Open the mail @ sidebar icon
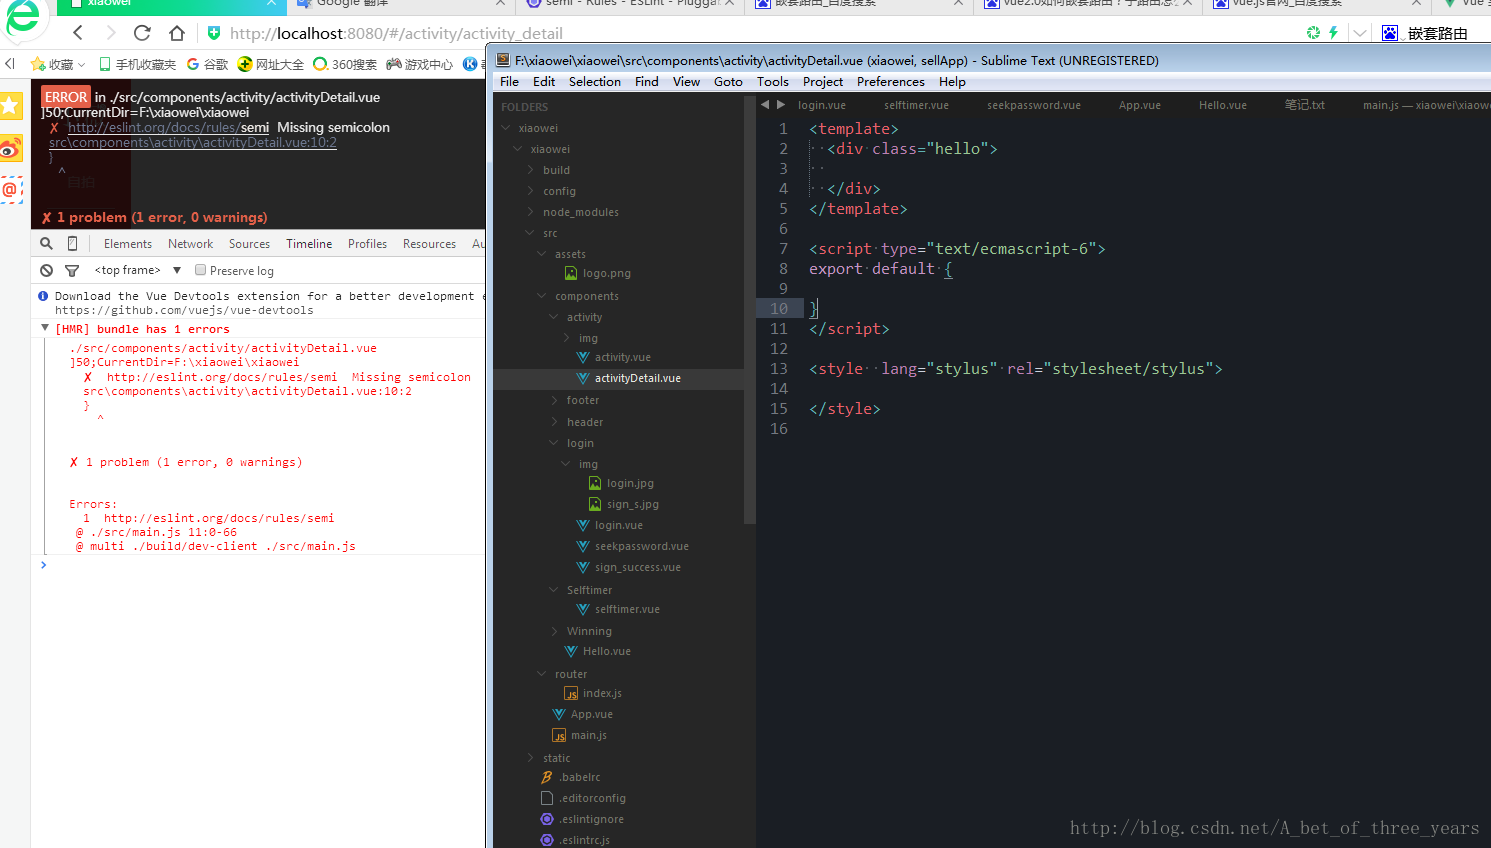The image size is (1491, 848). (x=10, y=189)
